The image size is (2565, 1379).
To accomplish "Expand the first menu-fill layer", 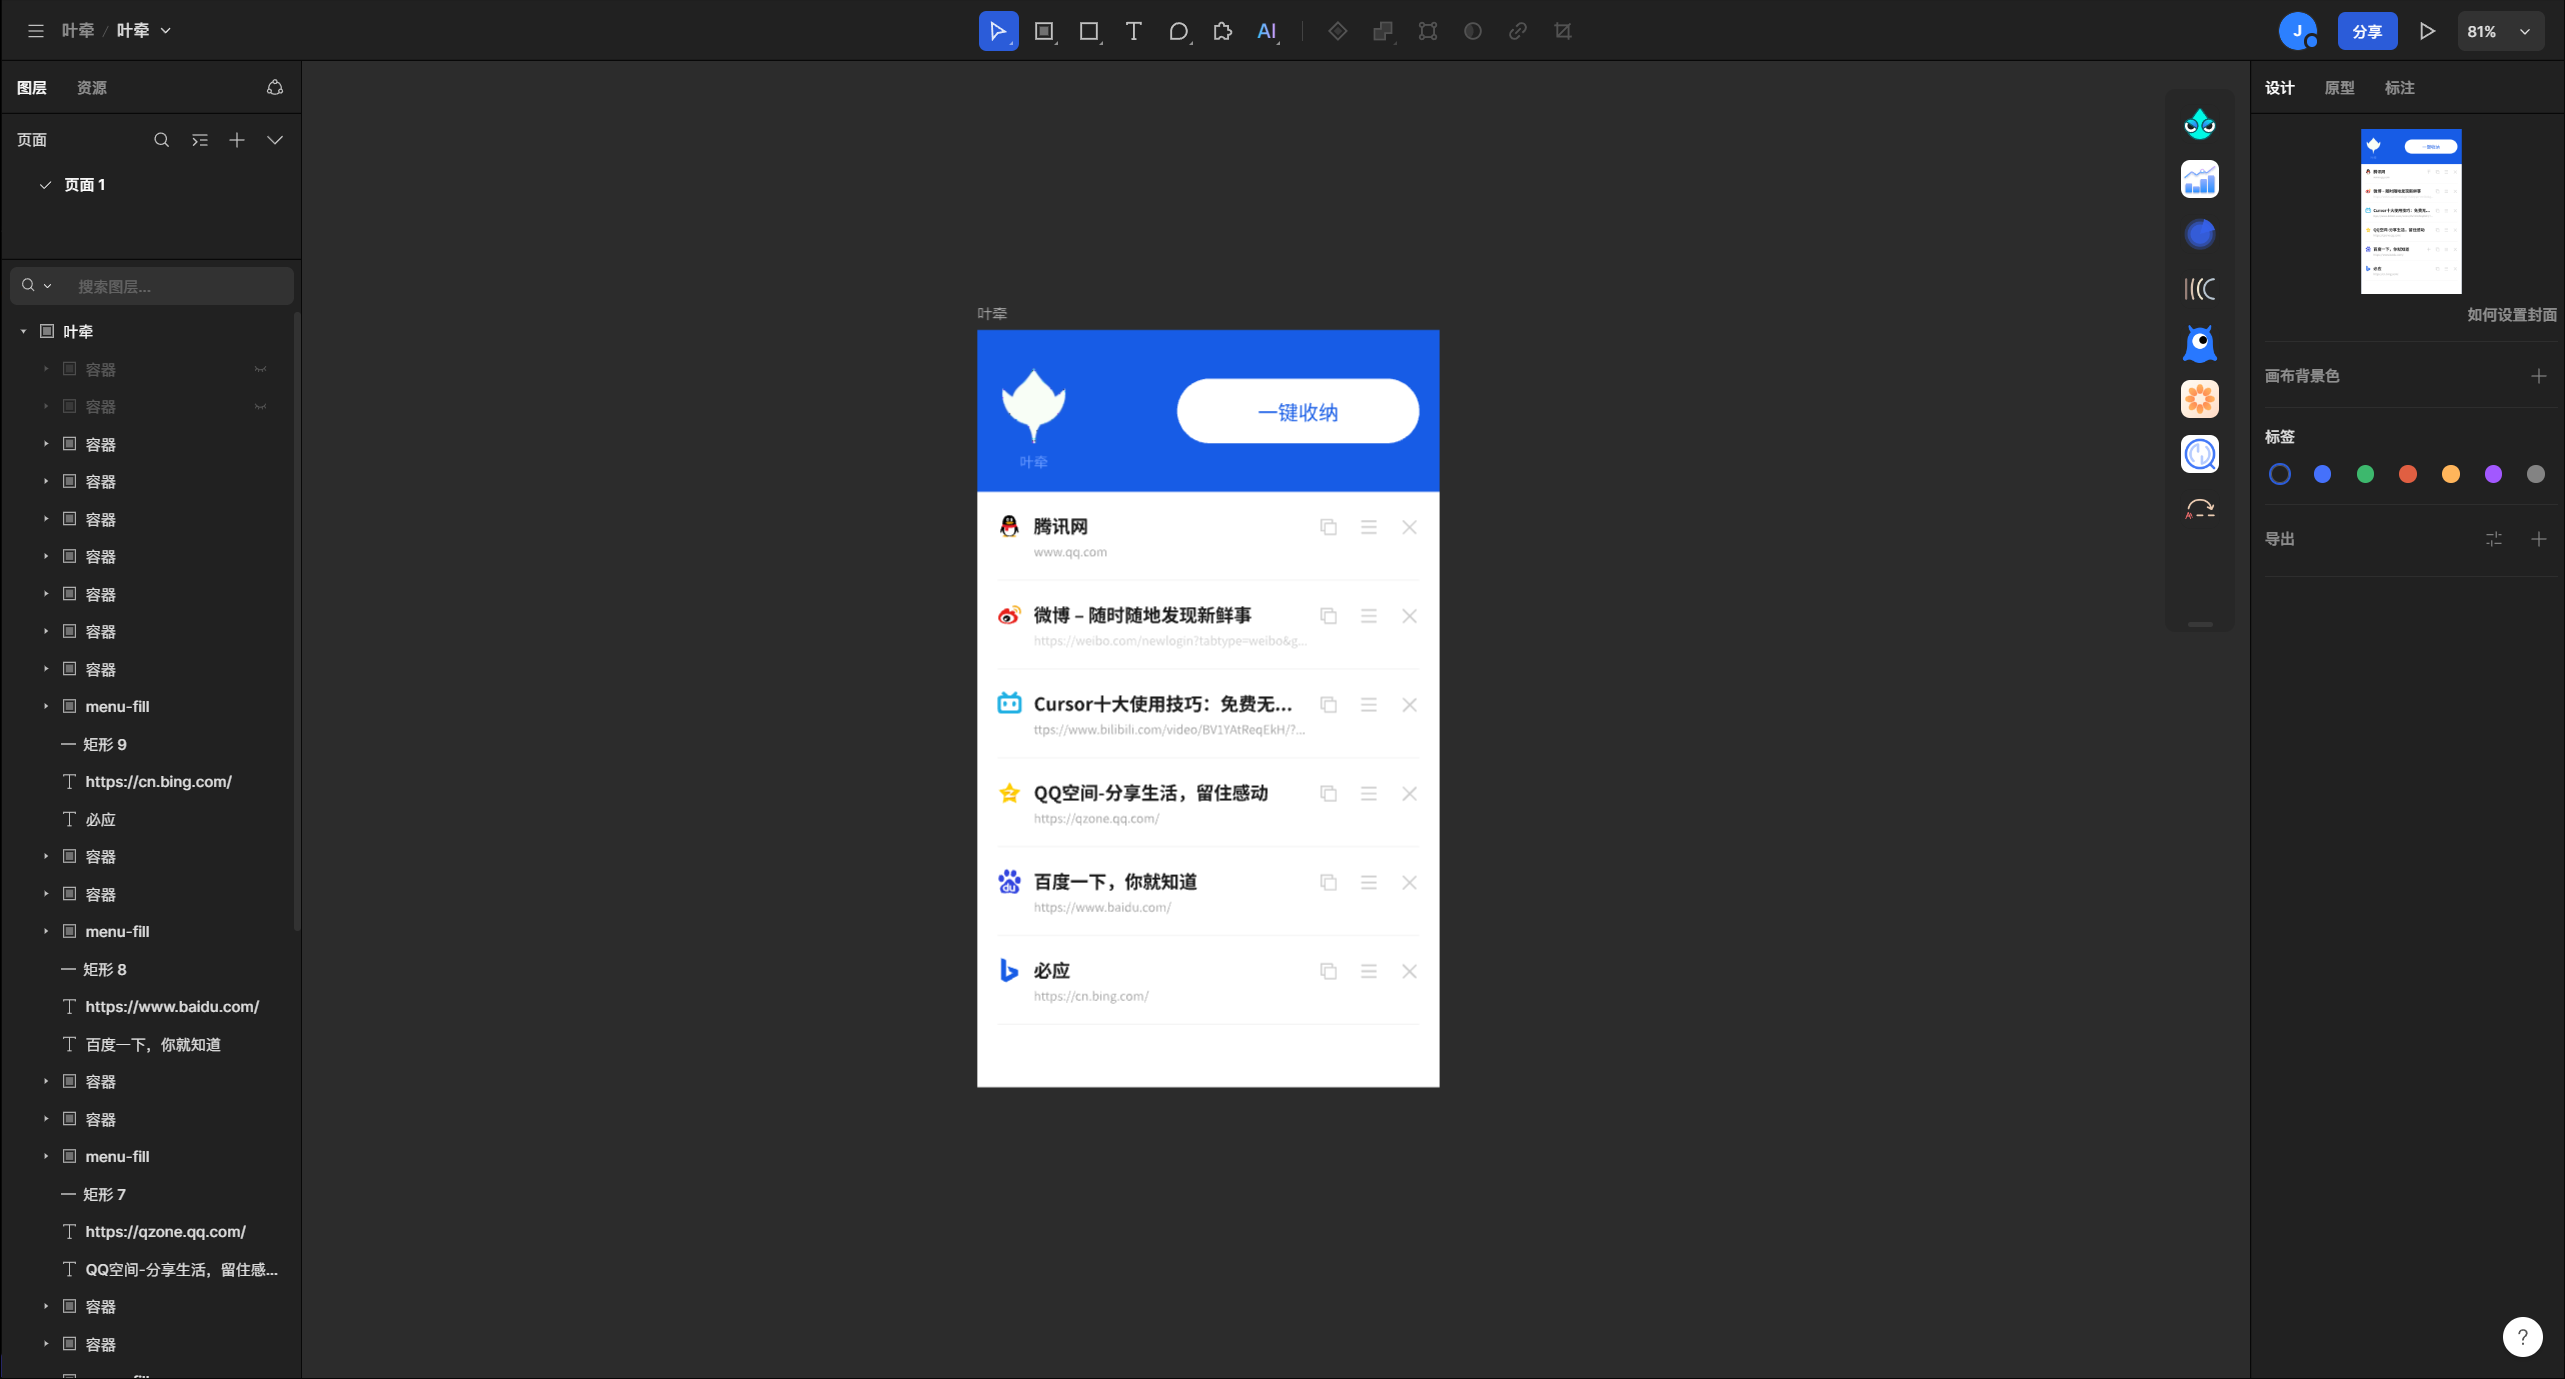I will pyautogui.click(x=46, y=706).
